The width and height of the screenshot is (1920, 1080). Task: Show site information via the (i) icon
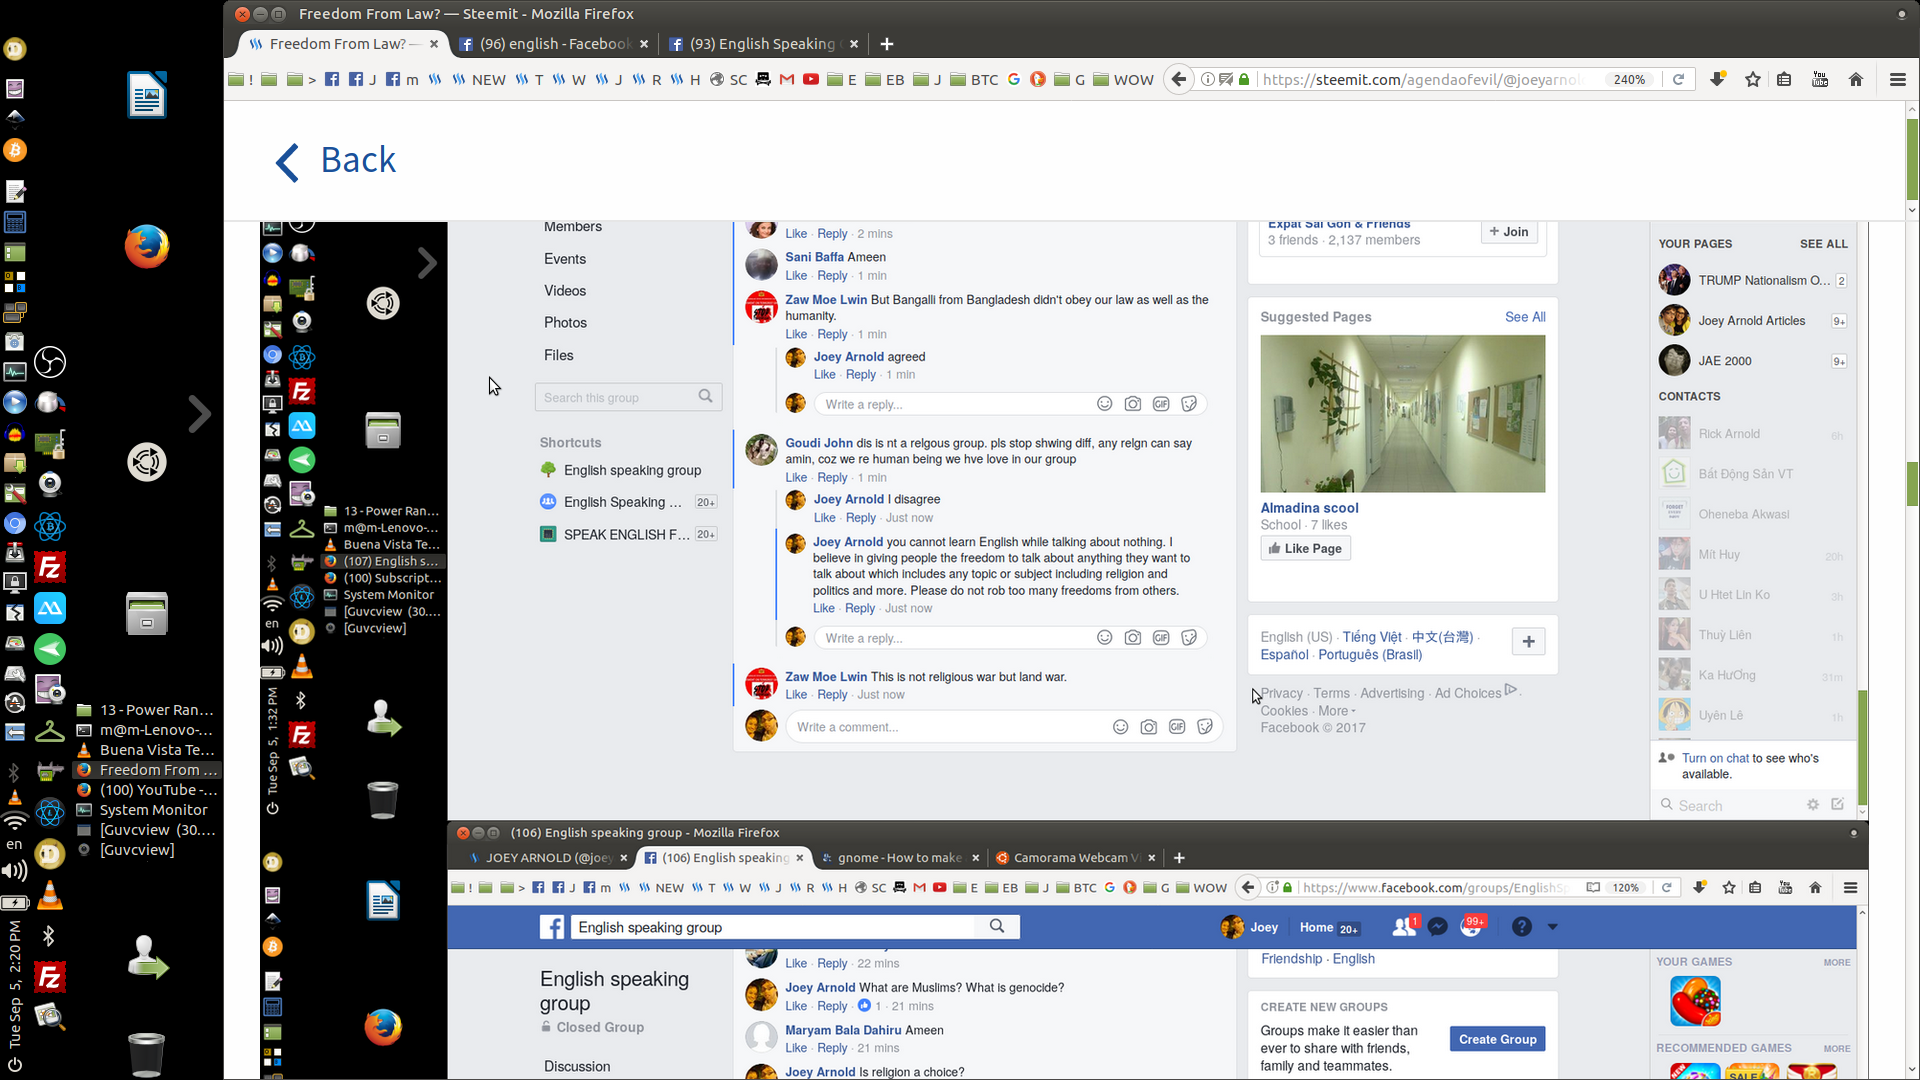[x=1207, y=79]
